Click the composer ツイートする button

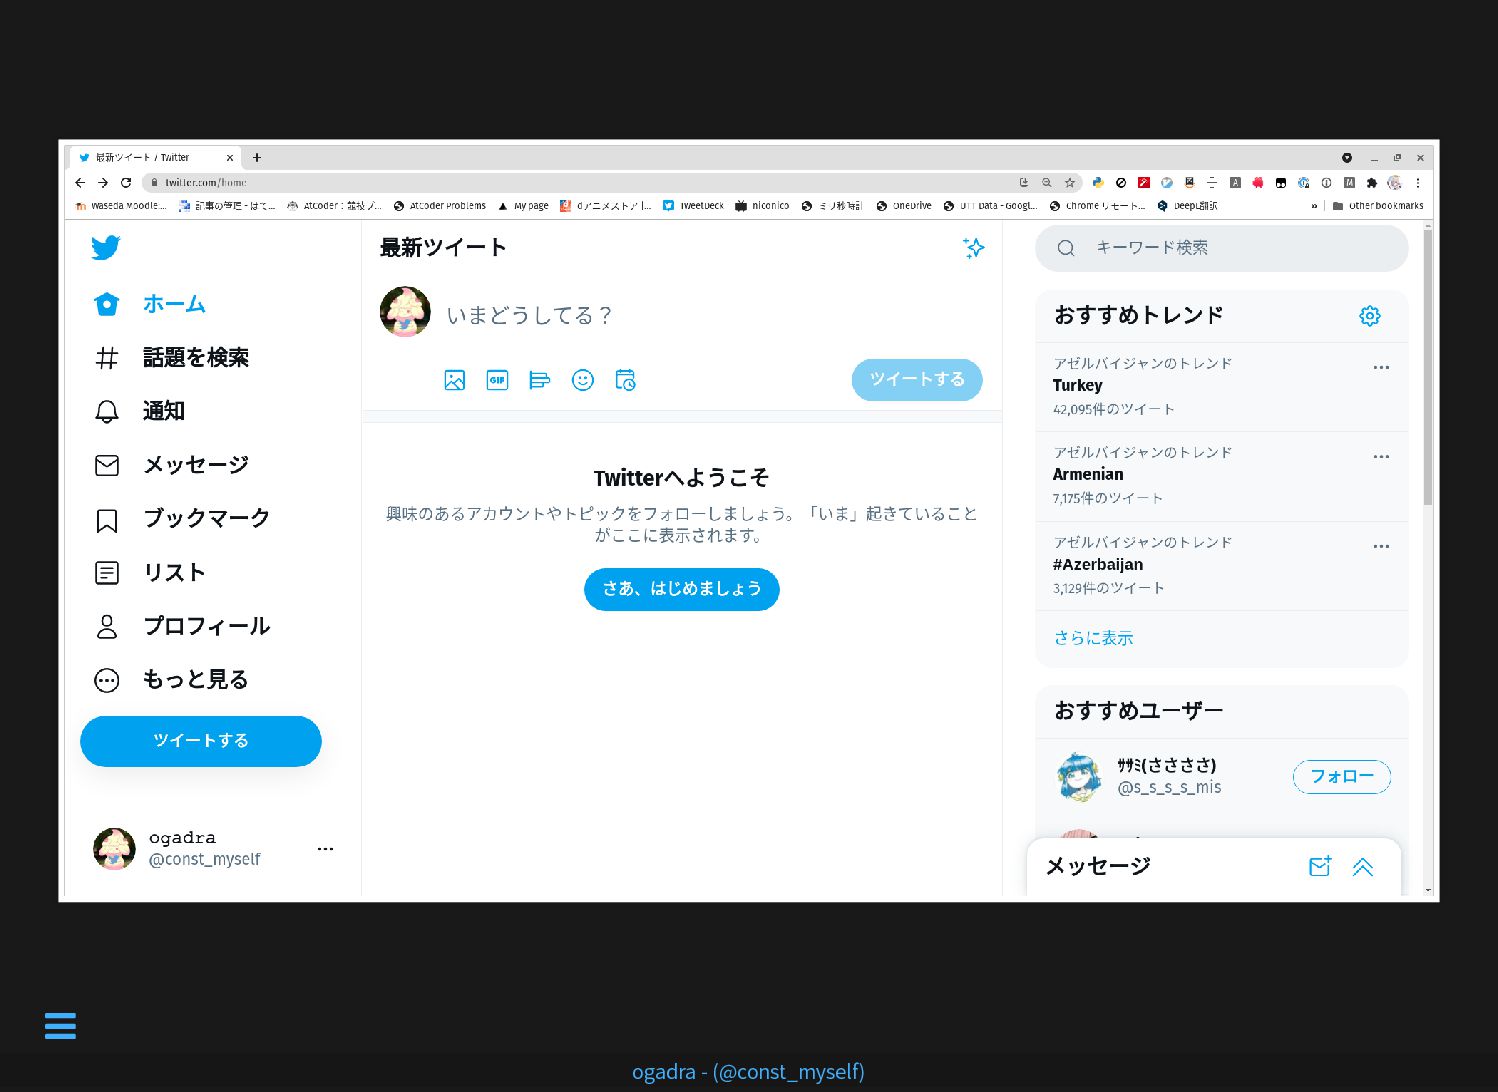(x=917, y=380)
